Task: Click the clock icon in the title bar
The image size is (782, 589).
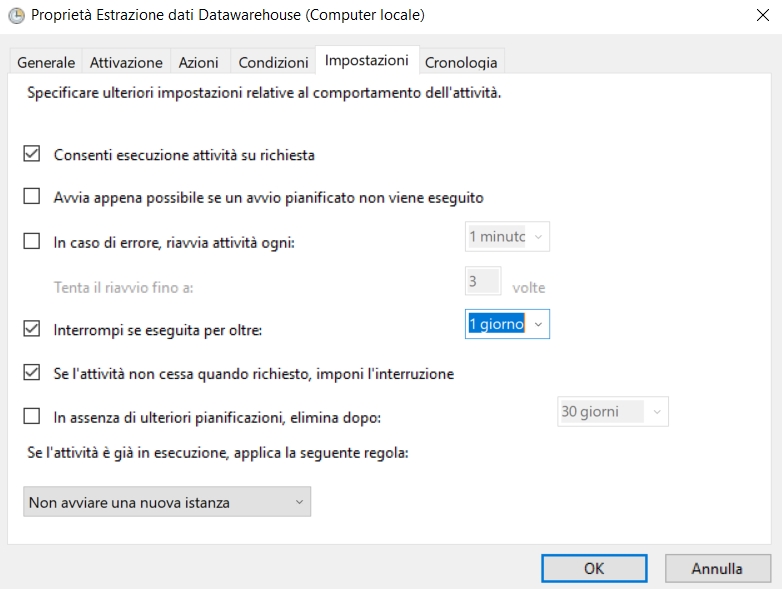Action: 15,17
